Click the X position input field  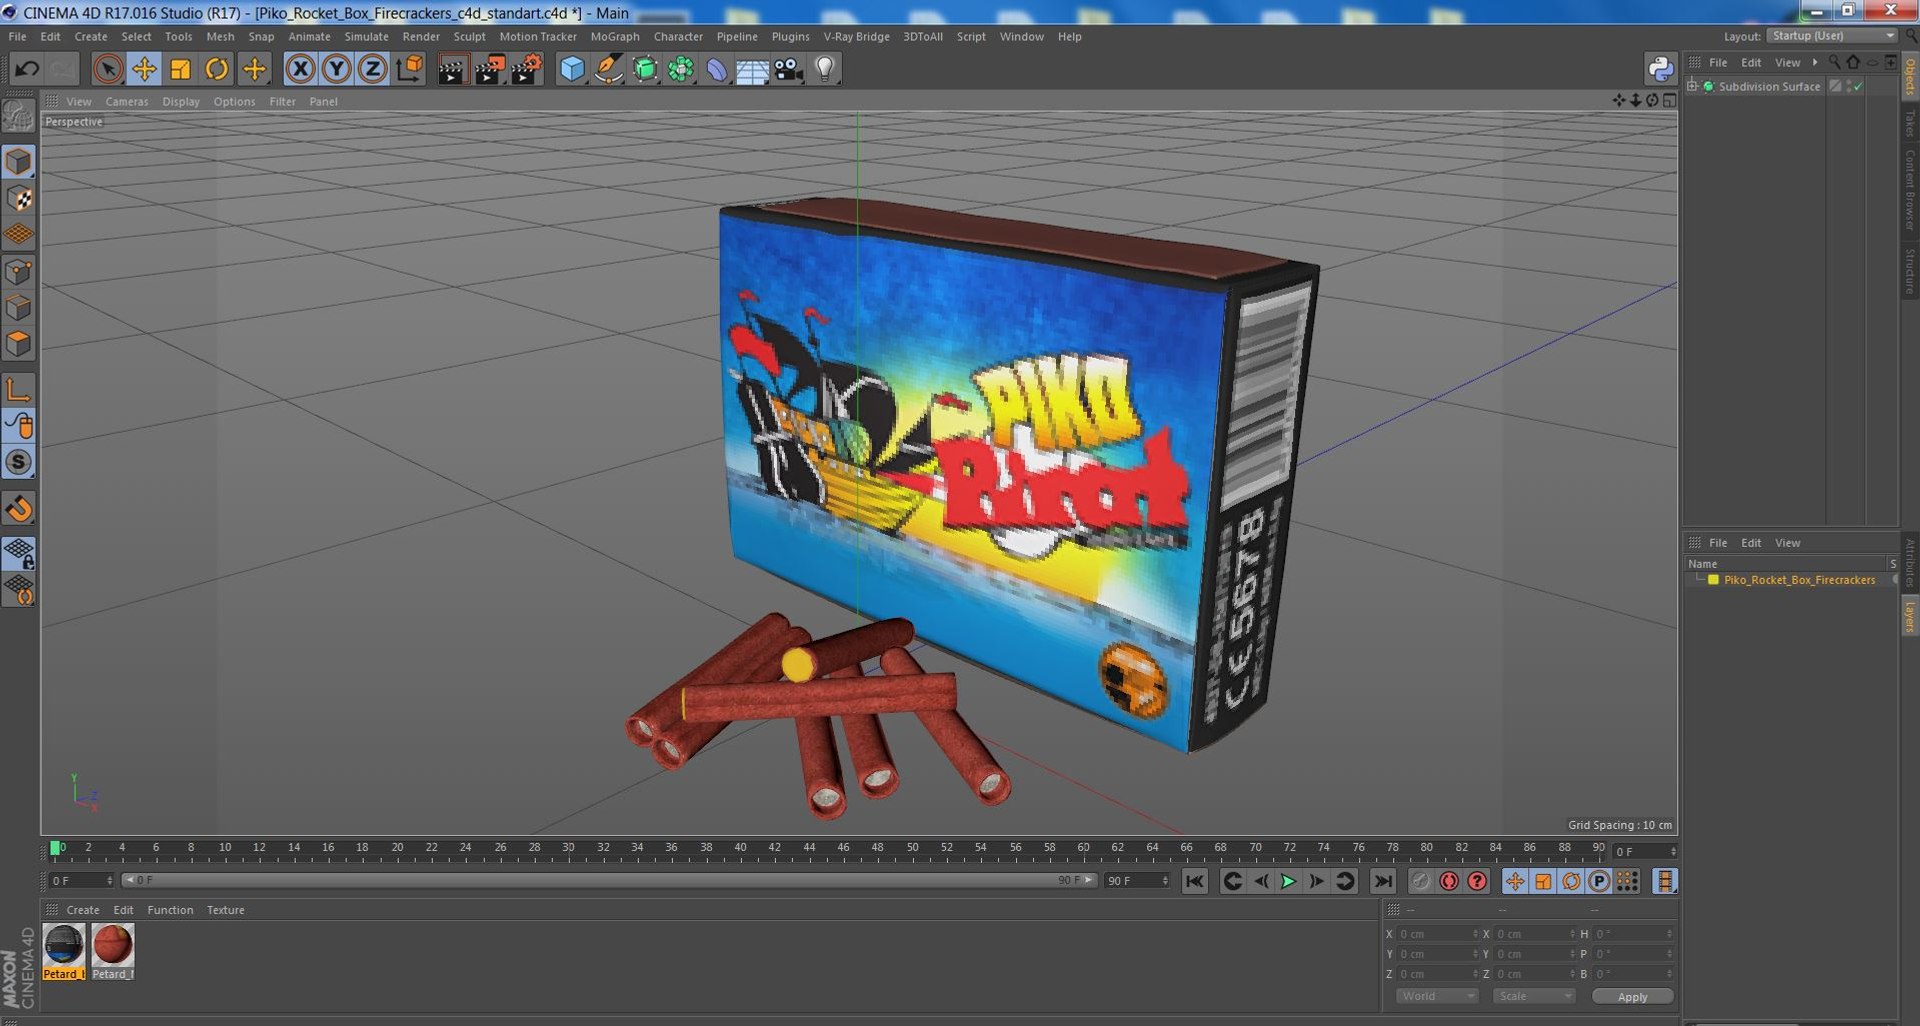[1437, 934]
